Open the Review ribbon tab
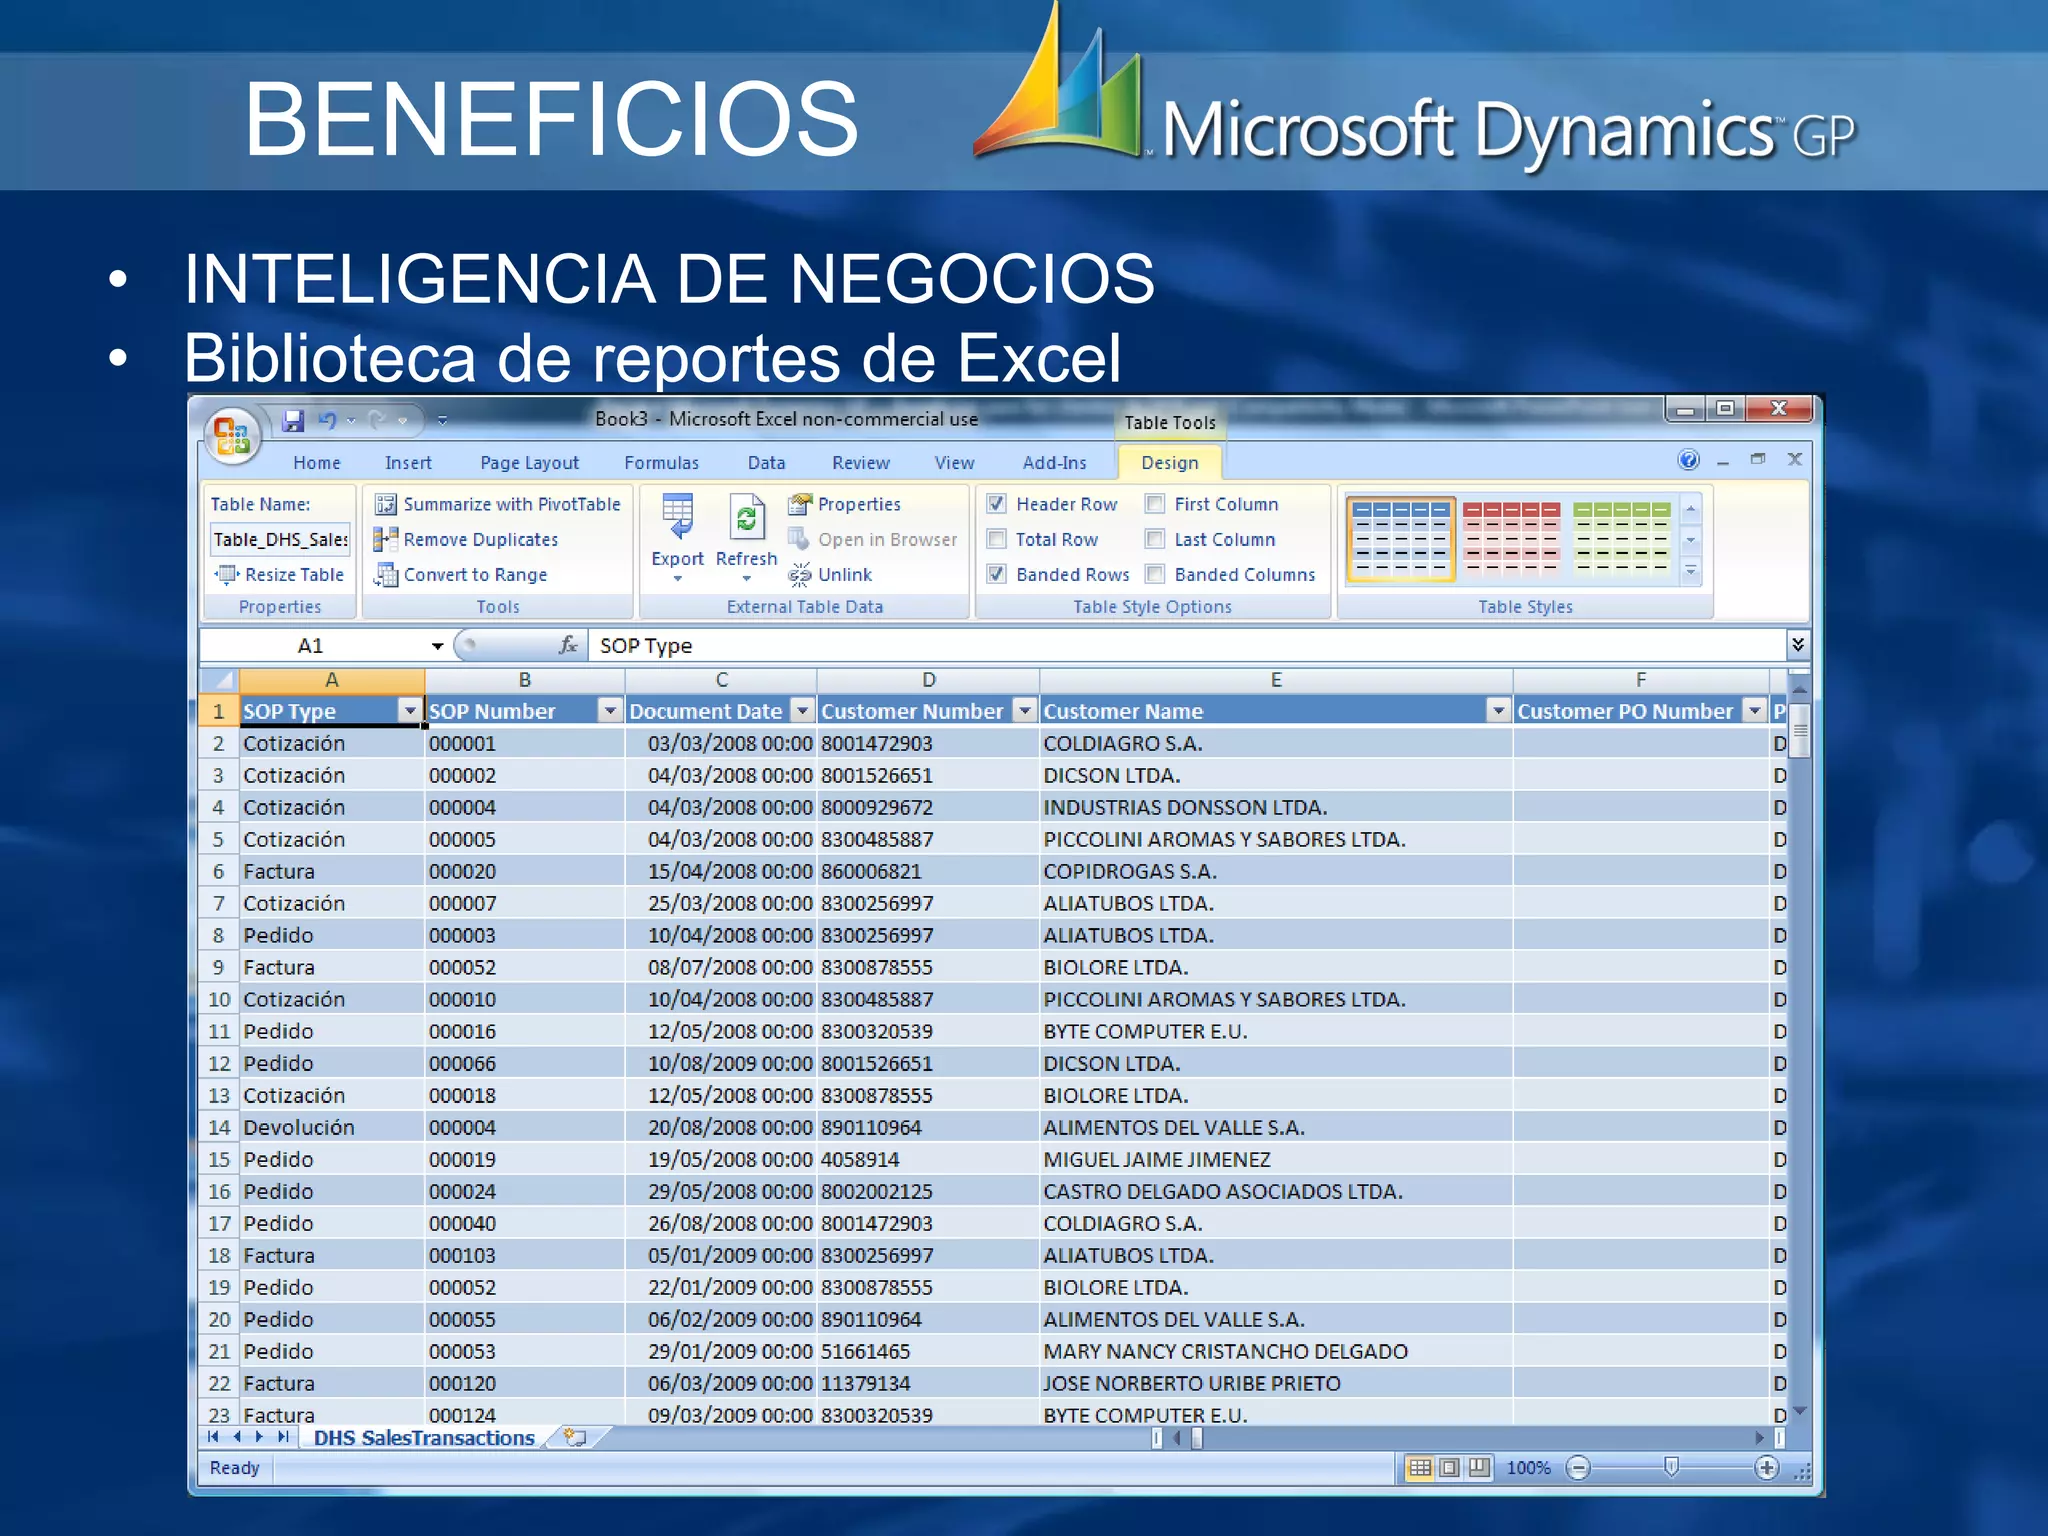The width and height of the screenshot is (2048, 1536). [860, 463]
